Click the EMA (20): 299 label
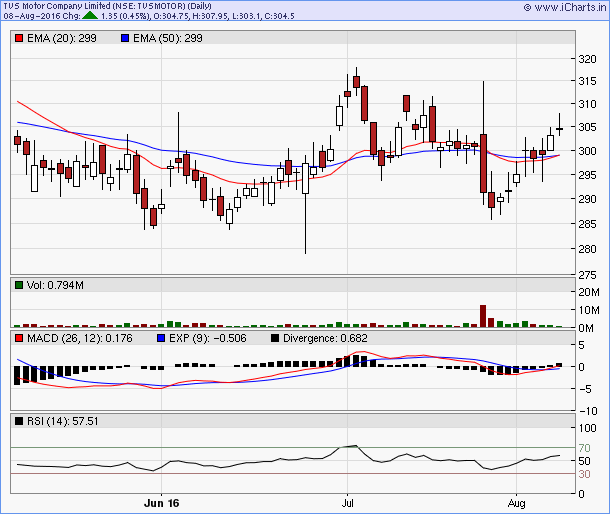This screenshot has height=514, width=610. [61, 38]
